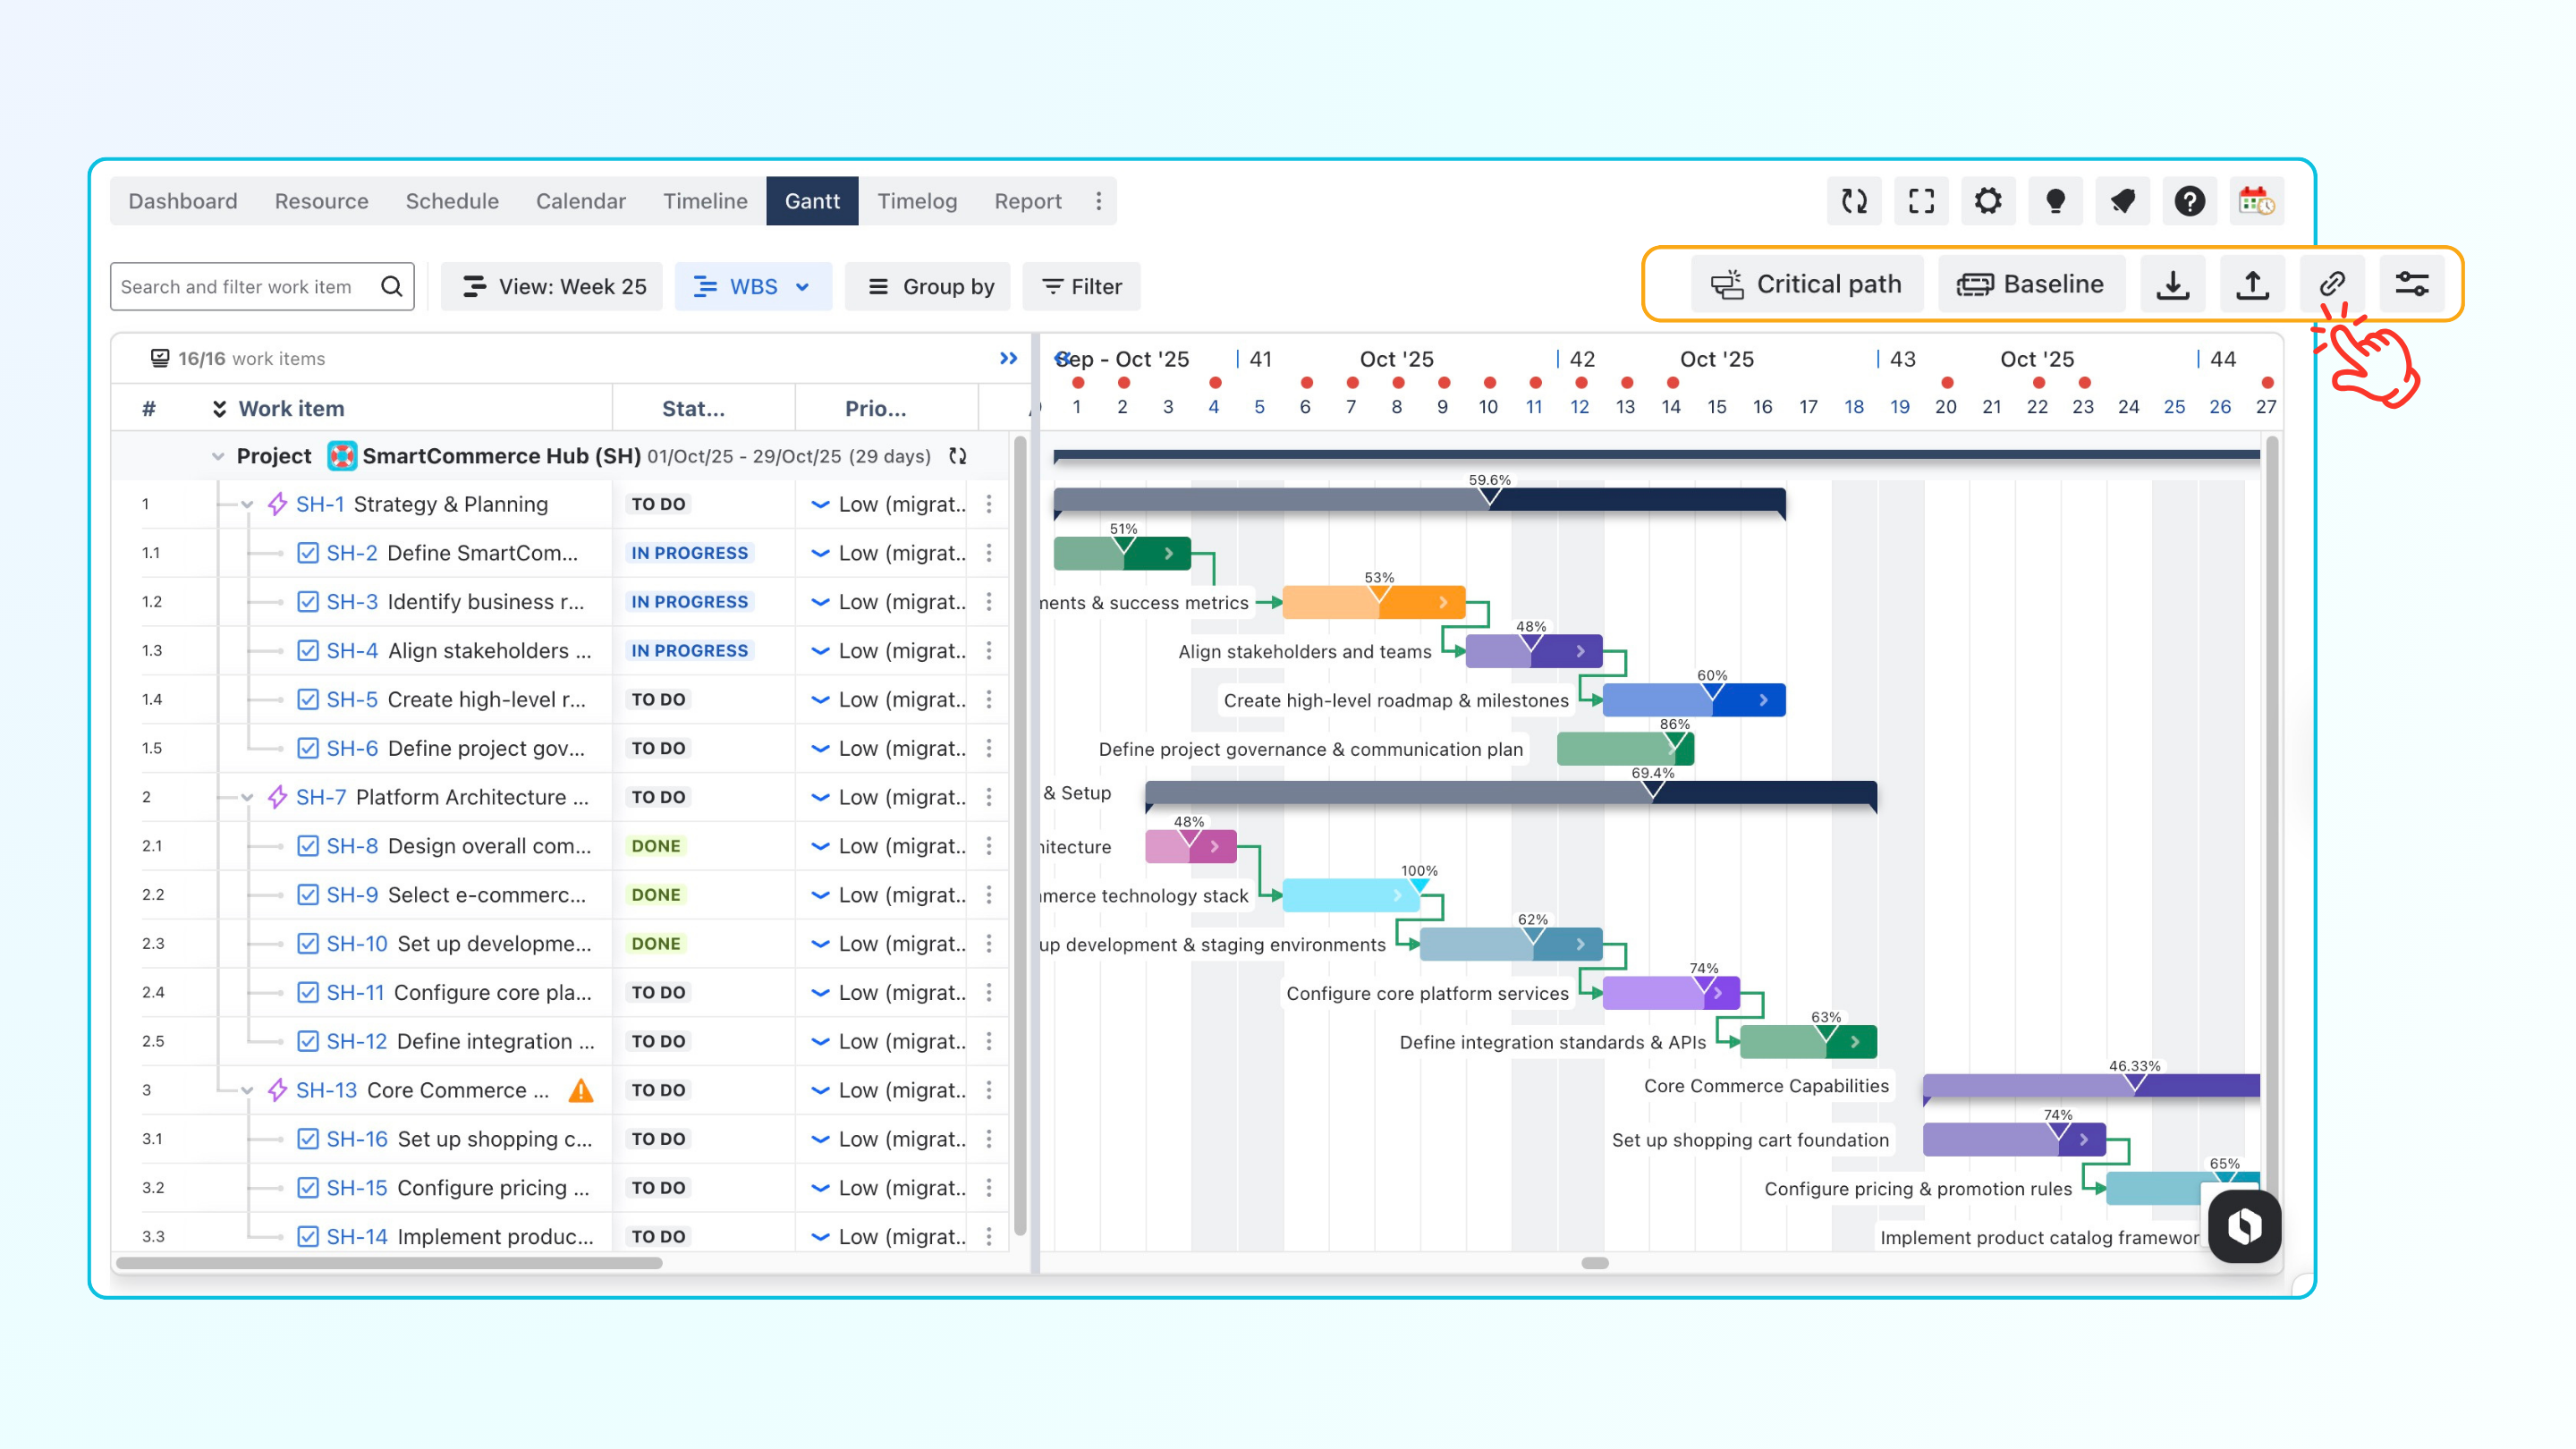Click the download export icon
2576x1449 pixels.
pos(2172,285)
